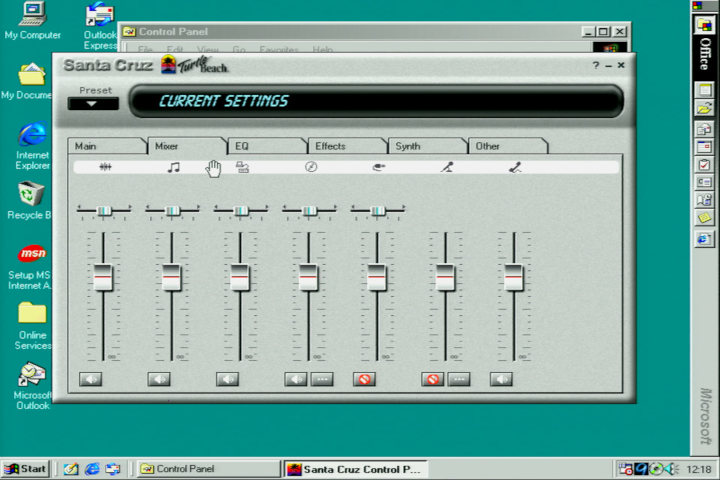This screenshot has height=480, width=720.
Task: Select the Setup MSN Internet Access icon
Action: point(29,267)
